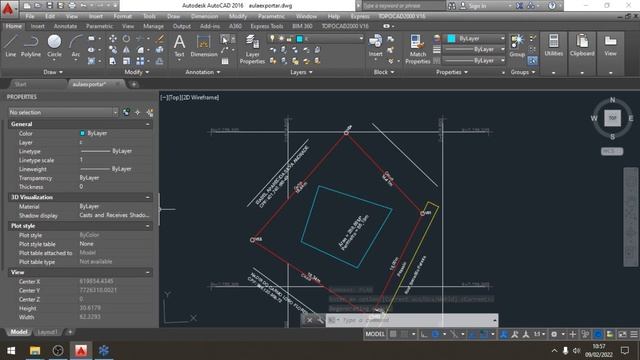640x360 pixels.
Task: Toggle object snap in status bar
Action: 484,334
